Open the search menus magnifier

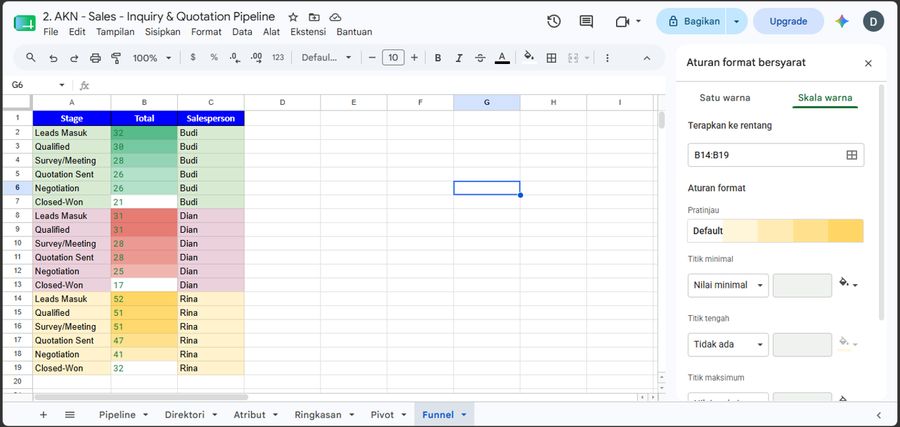click(31, 57)
